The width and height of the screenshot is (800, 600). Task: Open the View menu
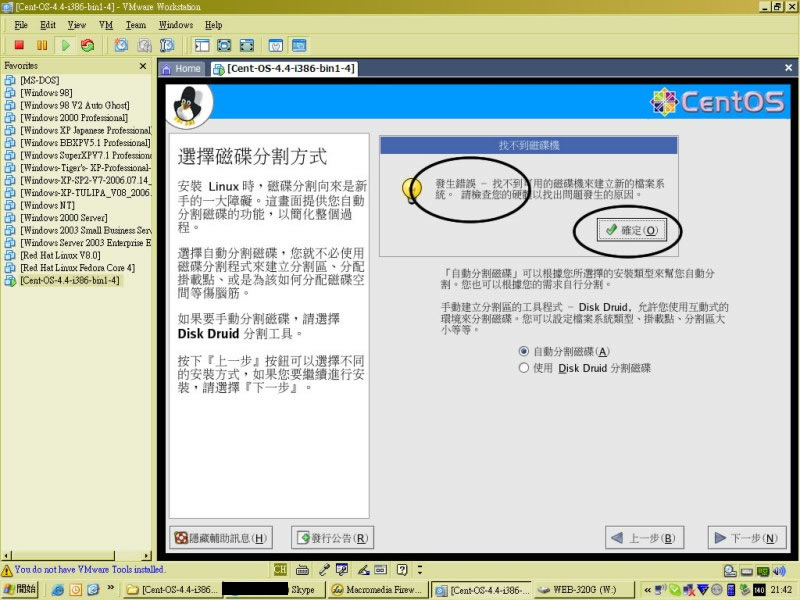(77, 25)
